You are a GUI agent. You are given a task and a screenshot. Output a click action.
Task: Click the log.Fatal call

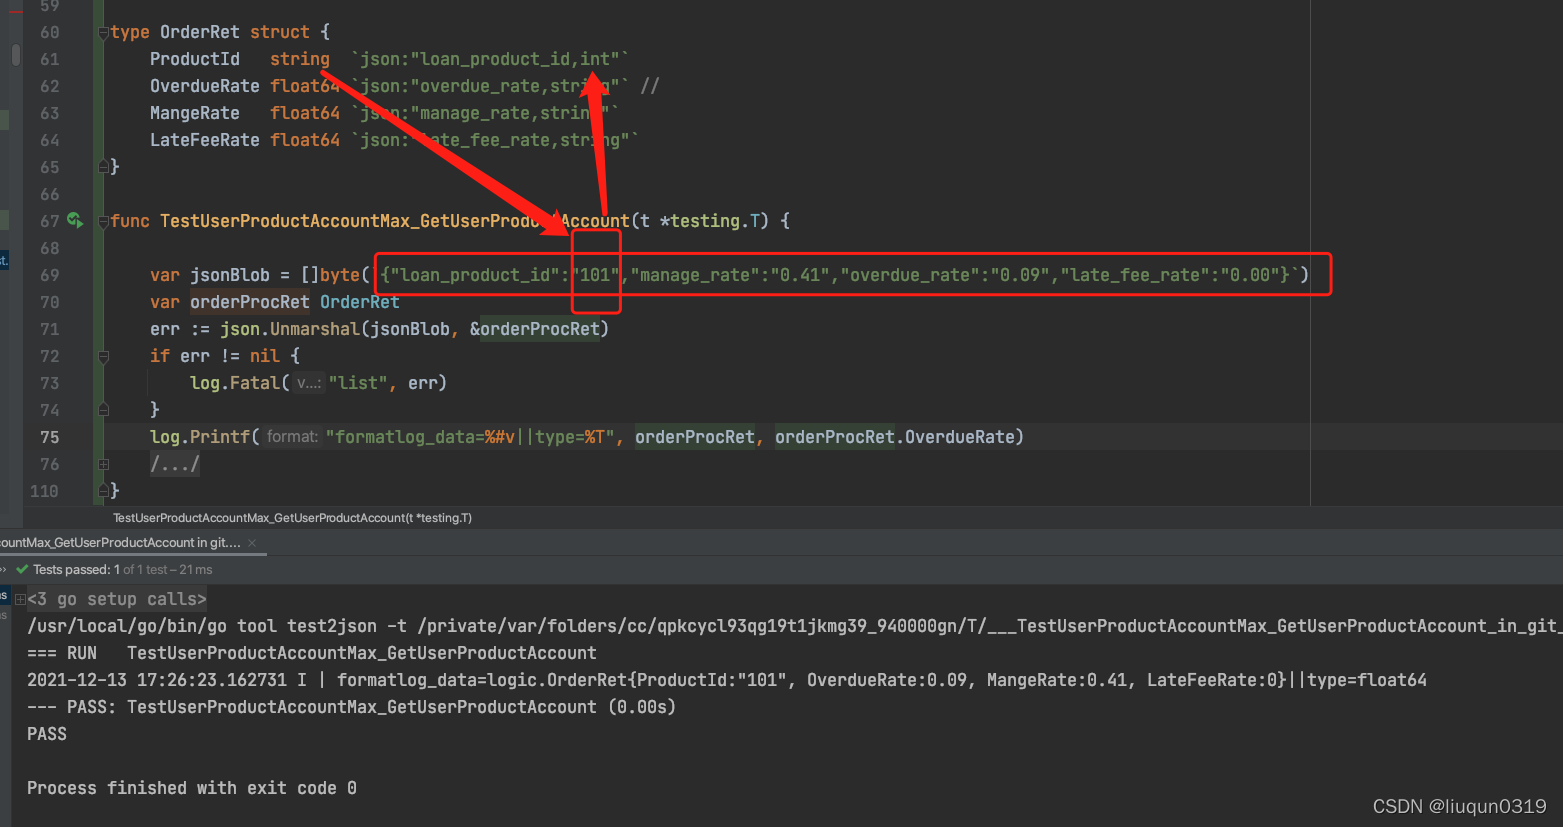[235, 383]
